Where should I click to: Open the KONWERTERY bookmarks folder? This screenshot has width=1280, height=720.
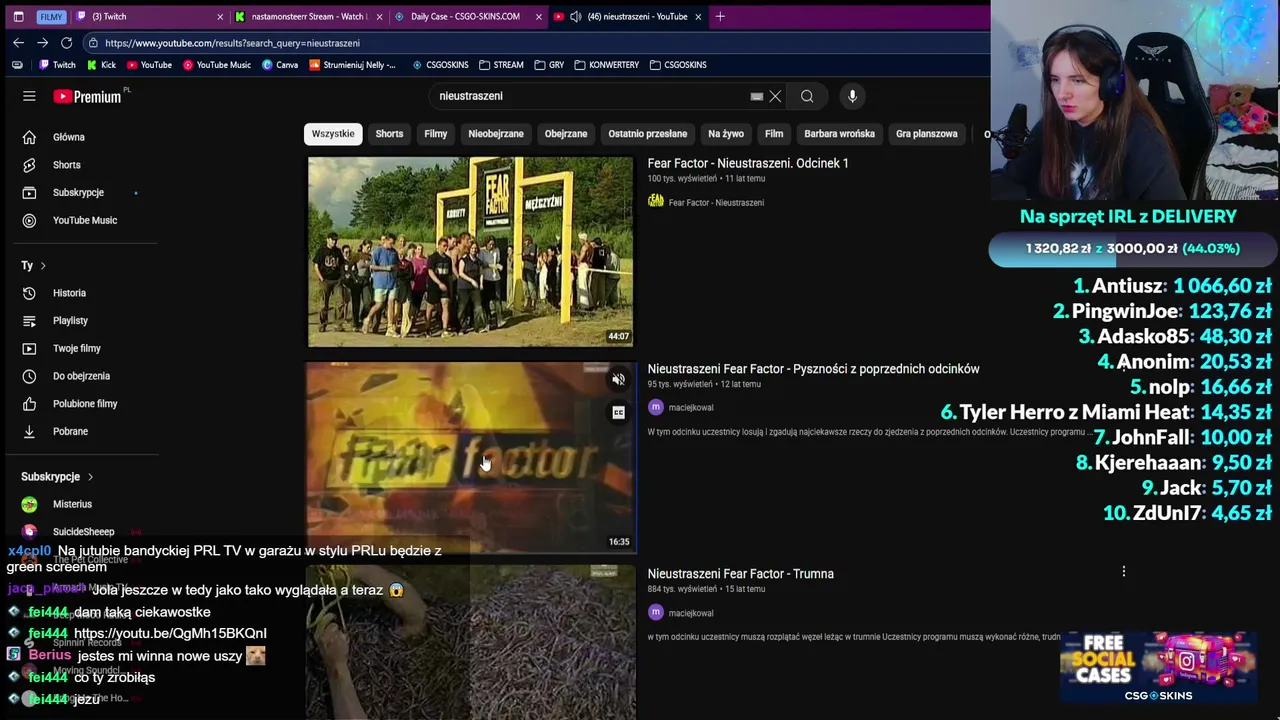(606, 65)
